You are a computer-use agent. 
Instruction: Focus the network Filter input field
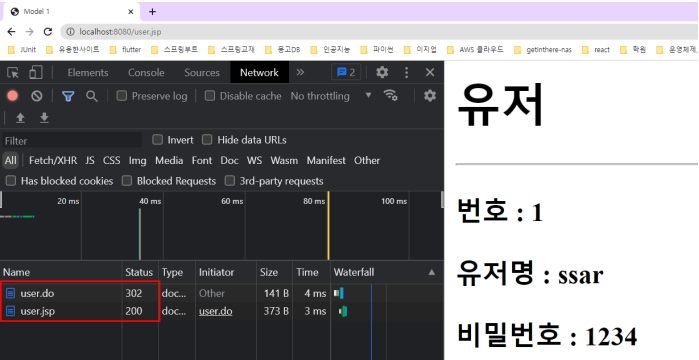click(x=72, y=141)
